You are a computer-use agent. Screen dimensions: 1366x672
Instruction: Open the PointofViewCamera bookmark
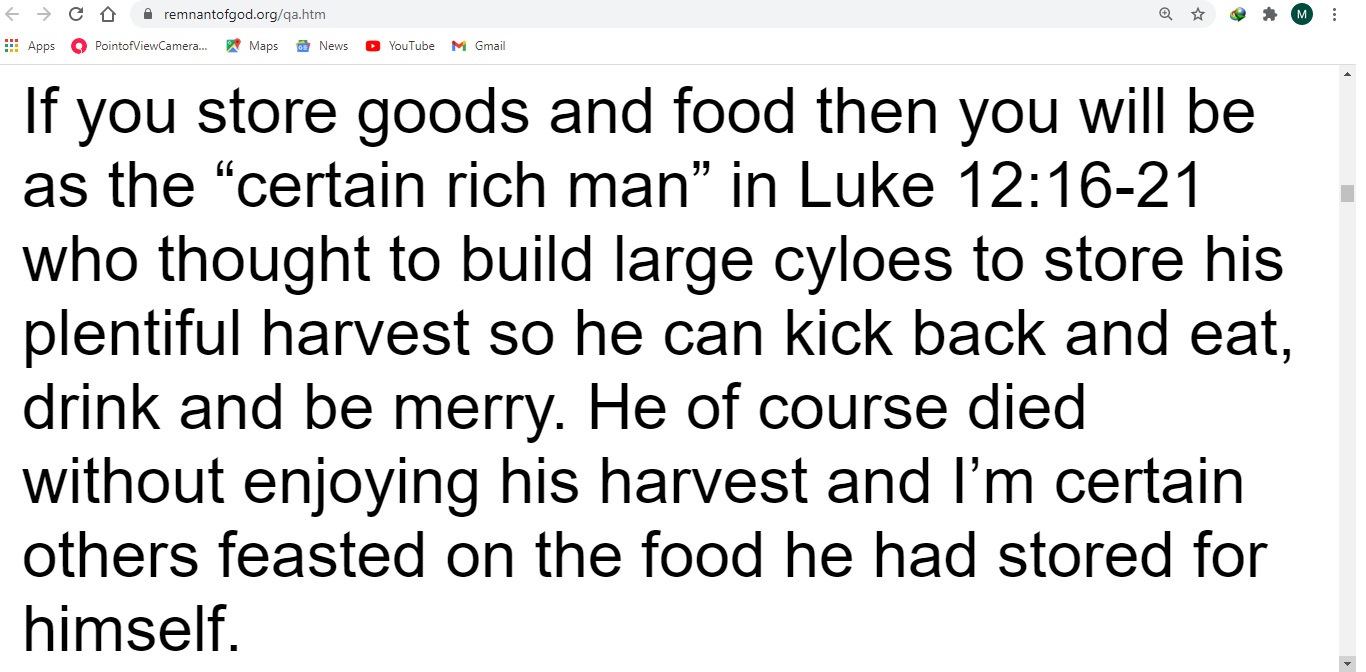pyautogui.click(x=140, y=46)
